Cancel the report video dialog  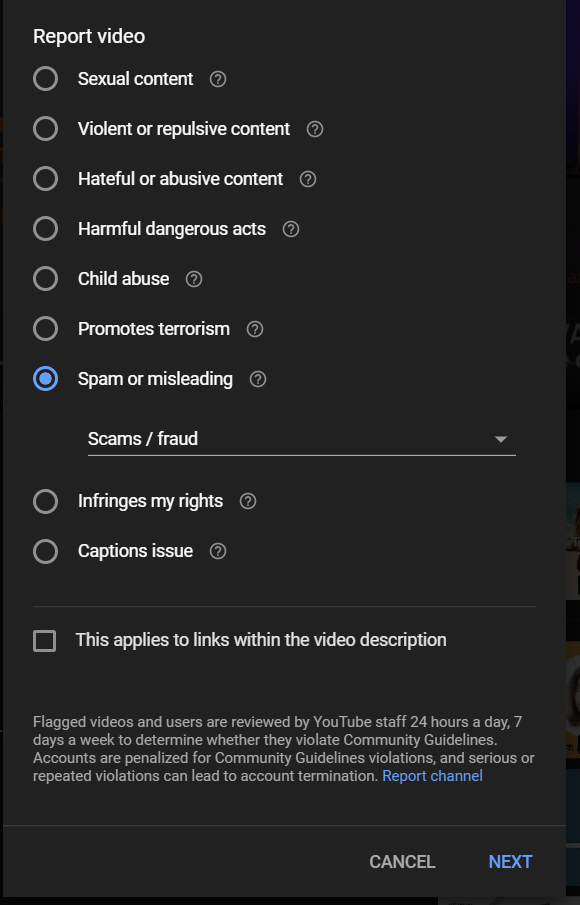[402, 862]
